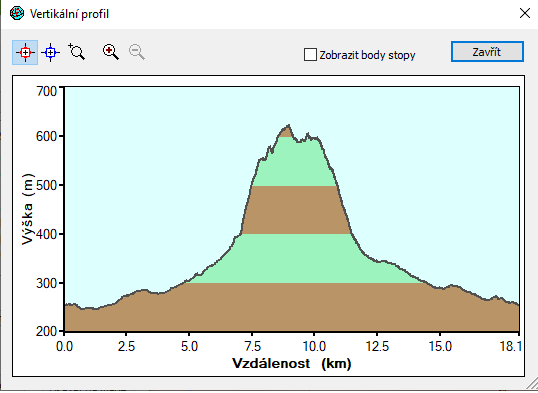Click the 18.1 distance axis value
Viewport: 538px width, 393px height.
[510, 346]
